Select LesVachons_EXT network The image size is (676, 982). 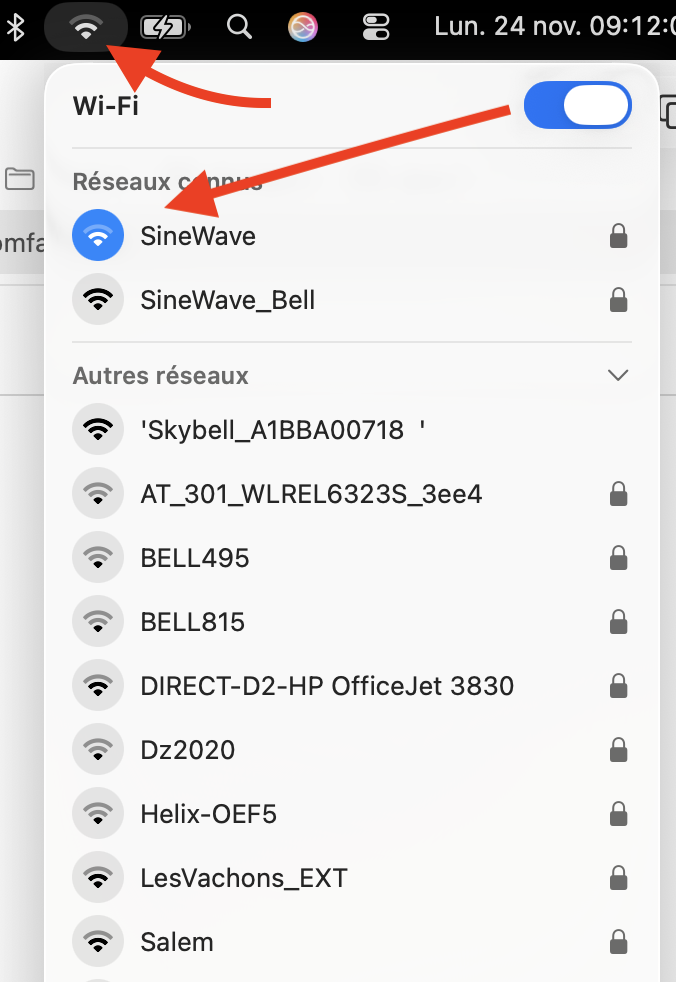pos(351,878)
